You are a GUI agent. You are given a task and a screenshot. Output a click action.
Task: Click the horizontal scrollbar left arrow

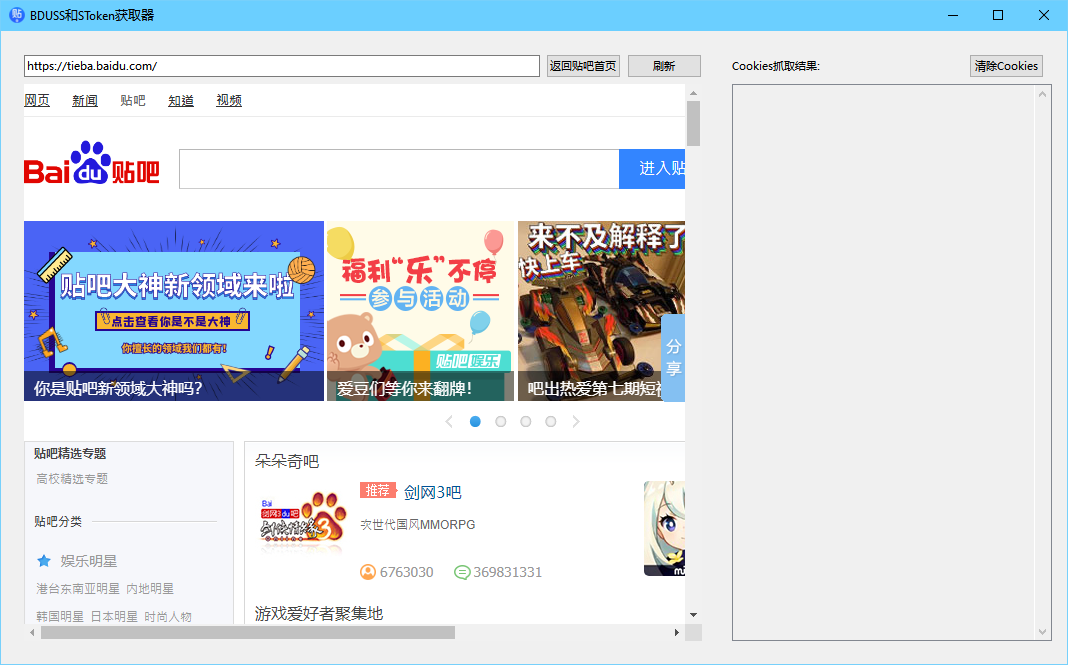pyautogui.click(x=32, y=632)
